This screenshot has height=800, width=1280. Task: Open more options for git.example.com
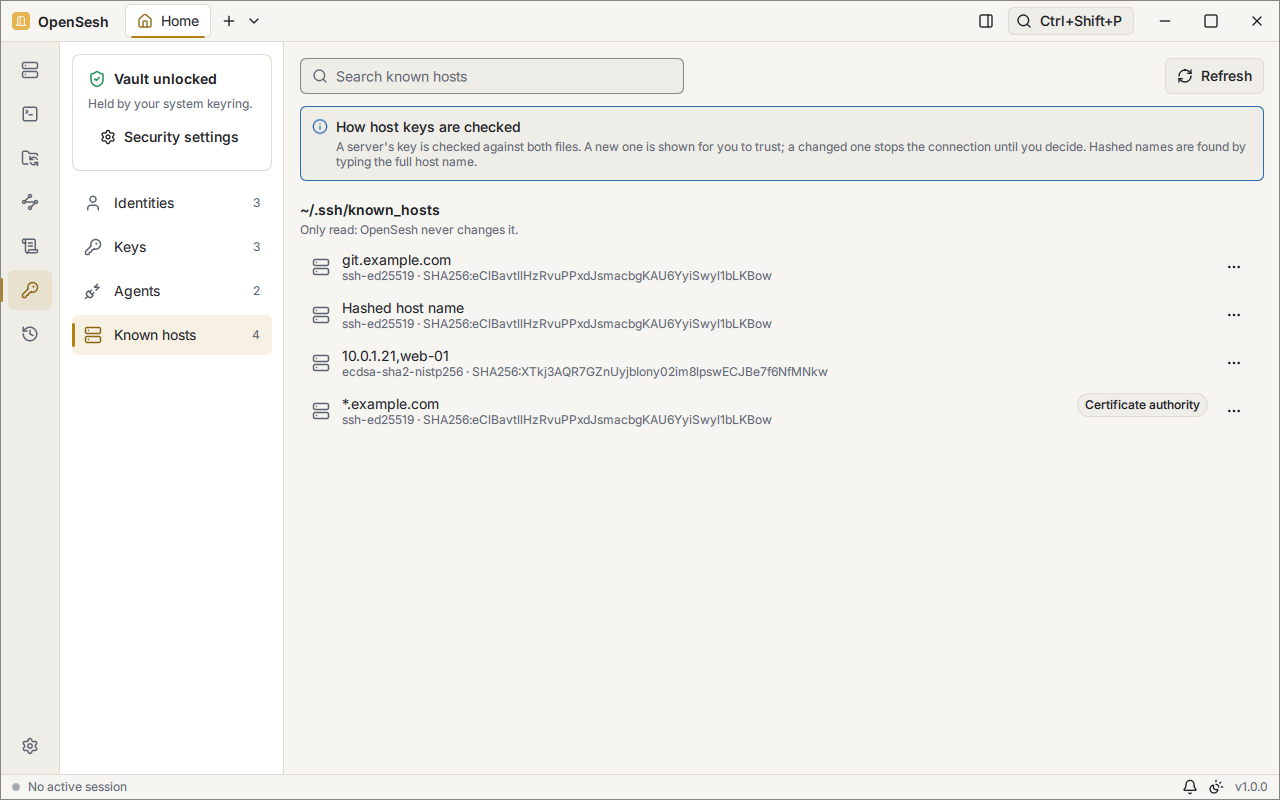[1234, 267]
